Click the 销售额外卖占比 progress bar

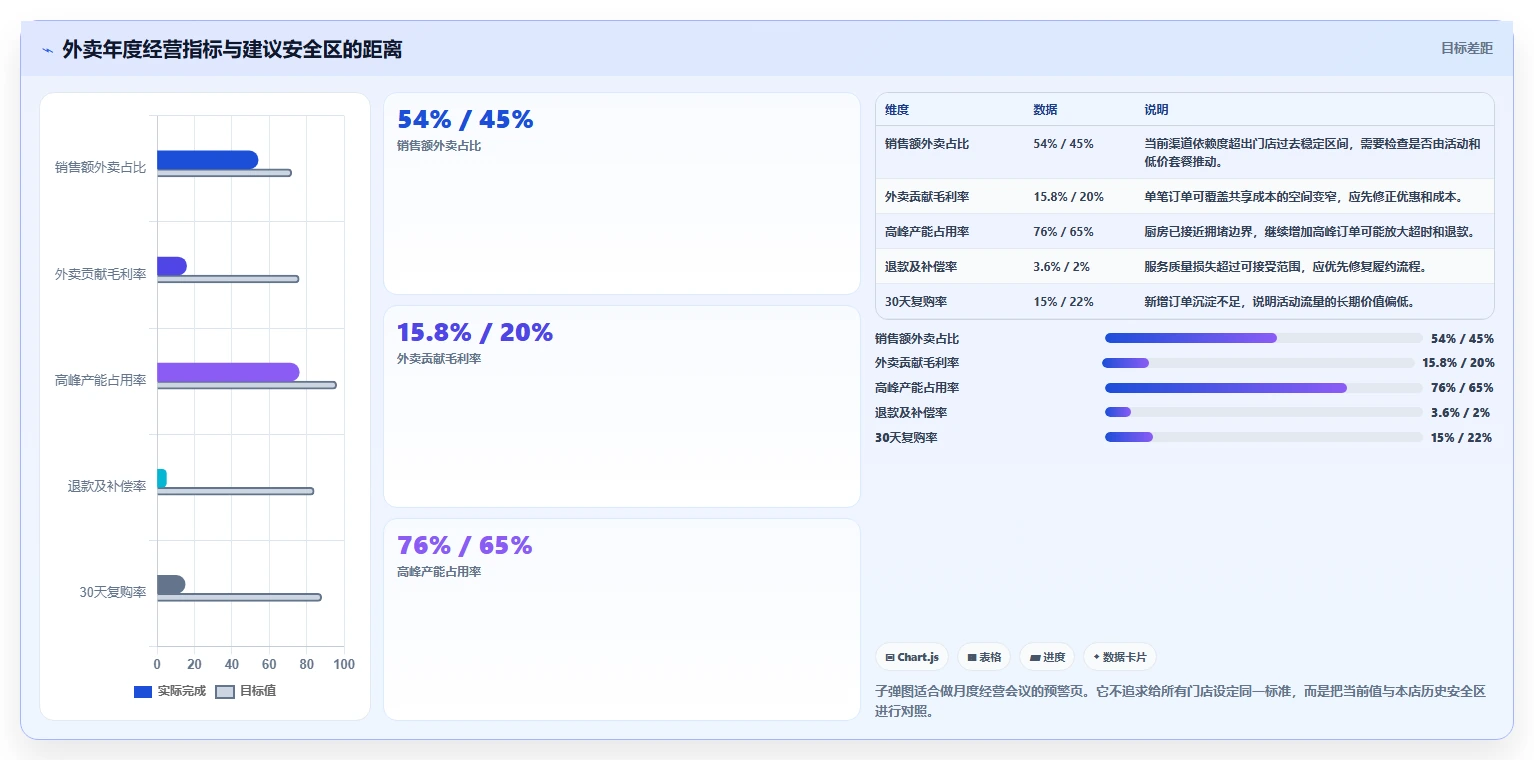[1263, 338]
